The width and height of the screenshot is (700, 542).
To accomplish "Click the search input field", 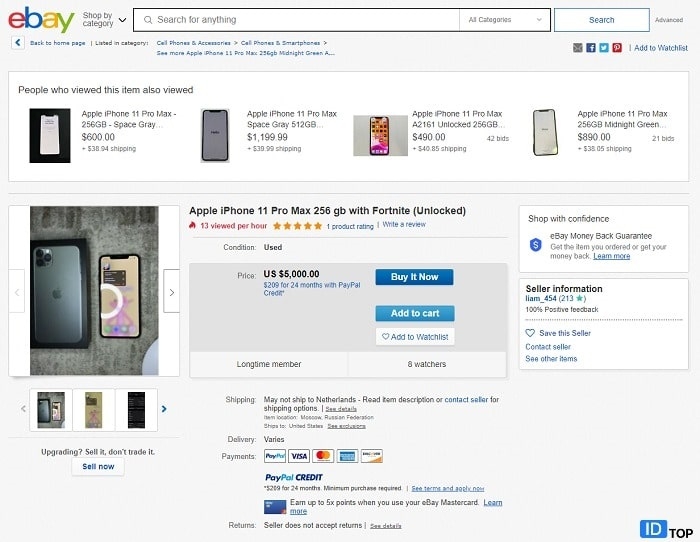I will [x=300, y=20].
